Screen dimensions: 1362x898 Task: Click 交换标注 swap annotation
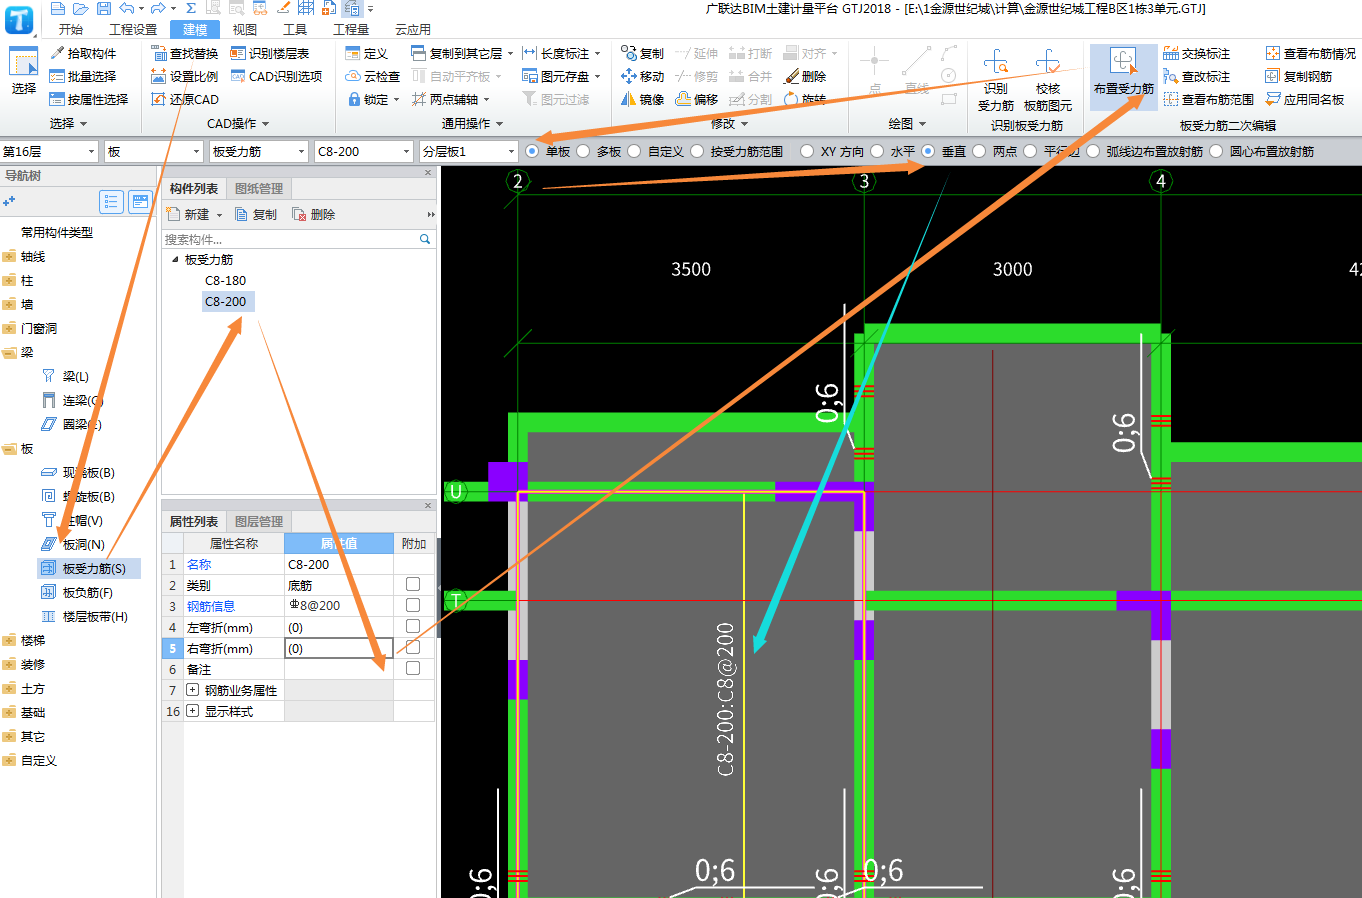[x=1197, y=53]
